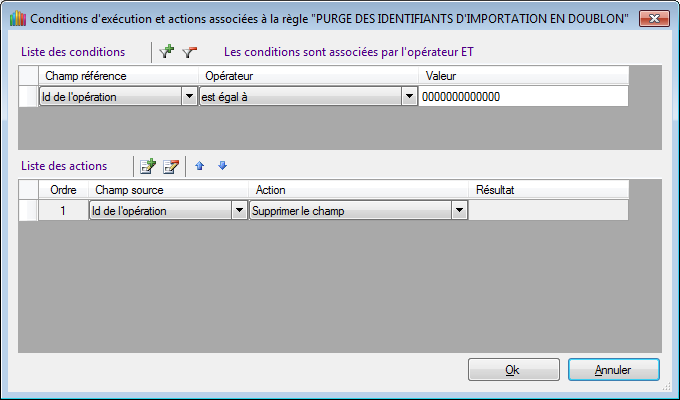Viewport: 680px width, 400px height.
Task: Click the Opérateur column header
Action: coord(308,75)
